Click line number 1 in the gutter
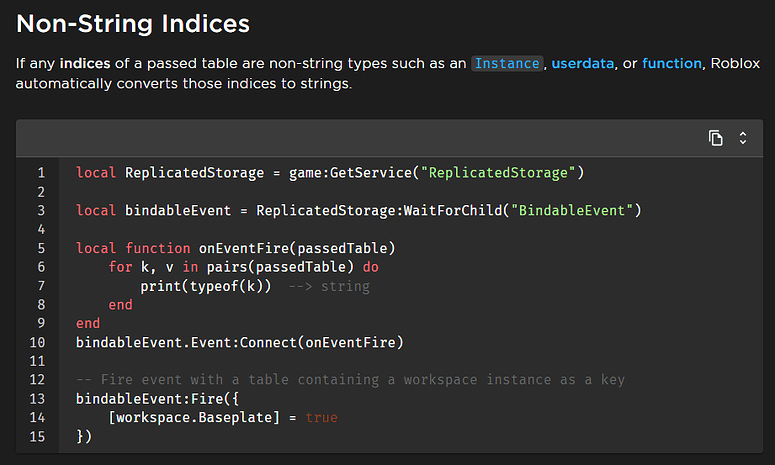 41,173
